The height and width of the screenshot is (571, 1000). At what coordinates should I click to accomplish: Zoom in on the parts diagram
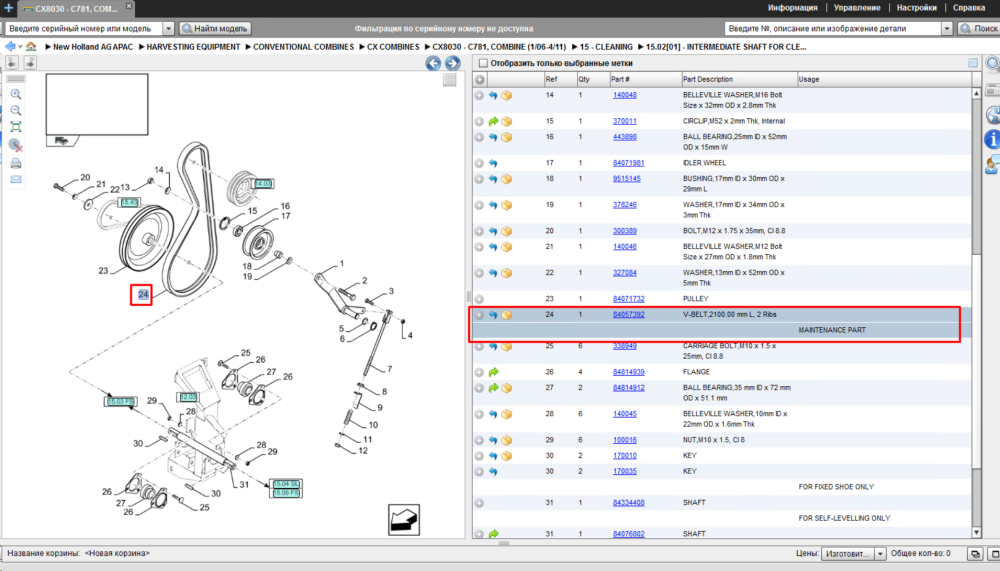tap(16, 94)
